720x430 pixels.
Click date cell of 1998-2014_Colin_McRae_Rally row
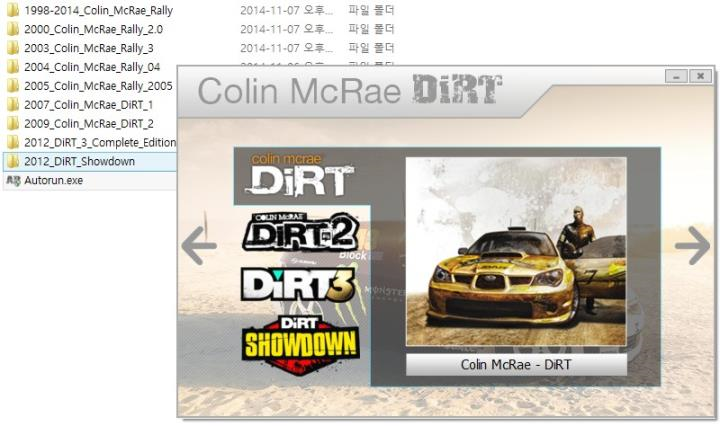pyautogui.click(x=287, y=10)
